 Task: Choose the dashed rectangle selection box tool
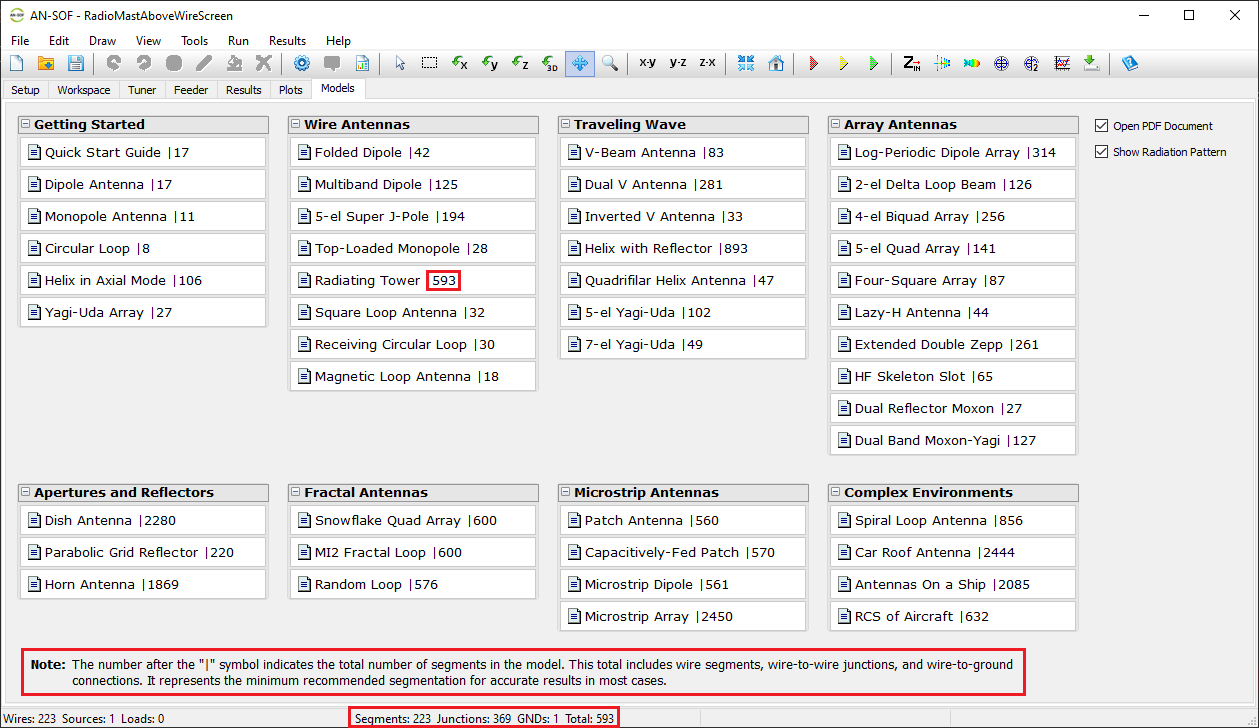coord(429,63)
